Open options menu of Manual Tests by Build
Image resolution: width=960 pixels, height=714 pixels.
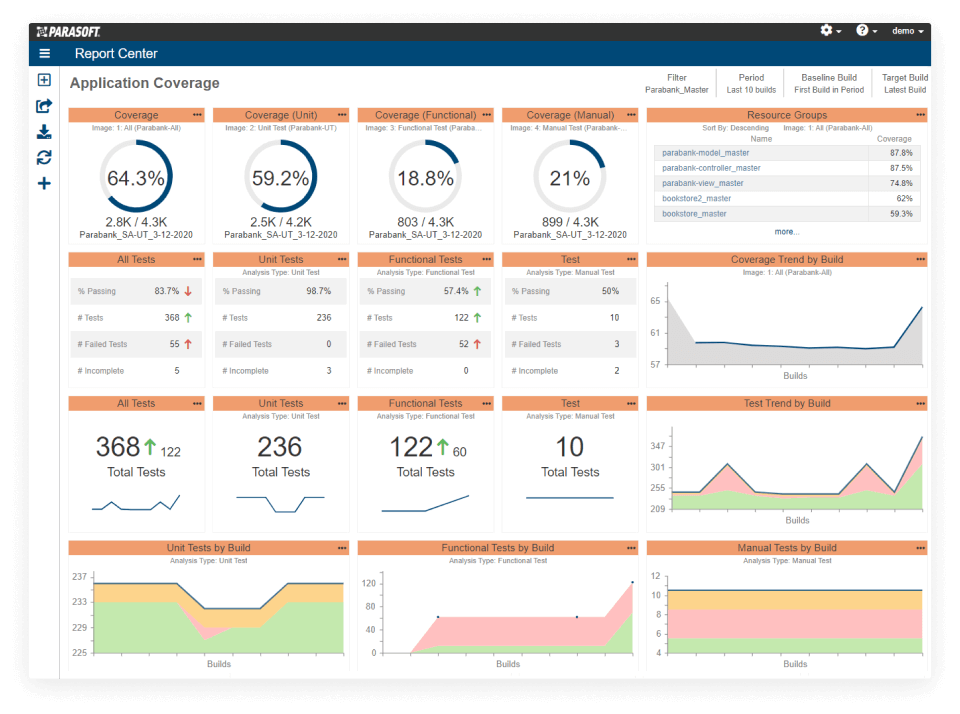920,547
